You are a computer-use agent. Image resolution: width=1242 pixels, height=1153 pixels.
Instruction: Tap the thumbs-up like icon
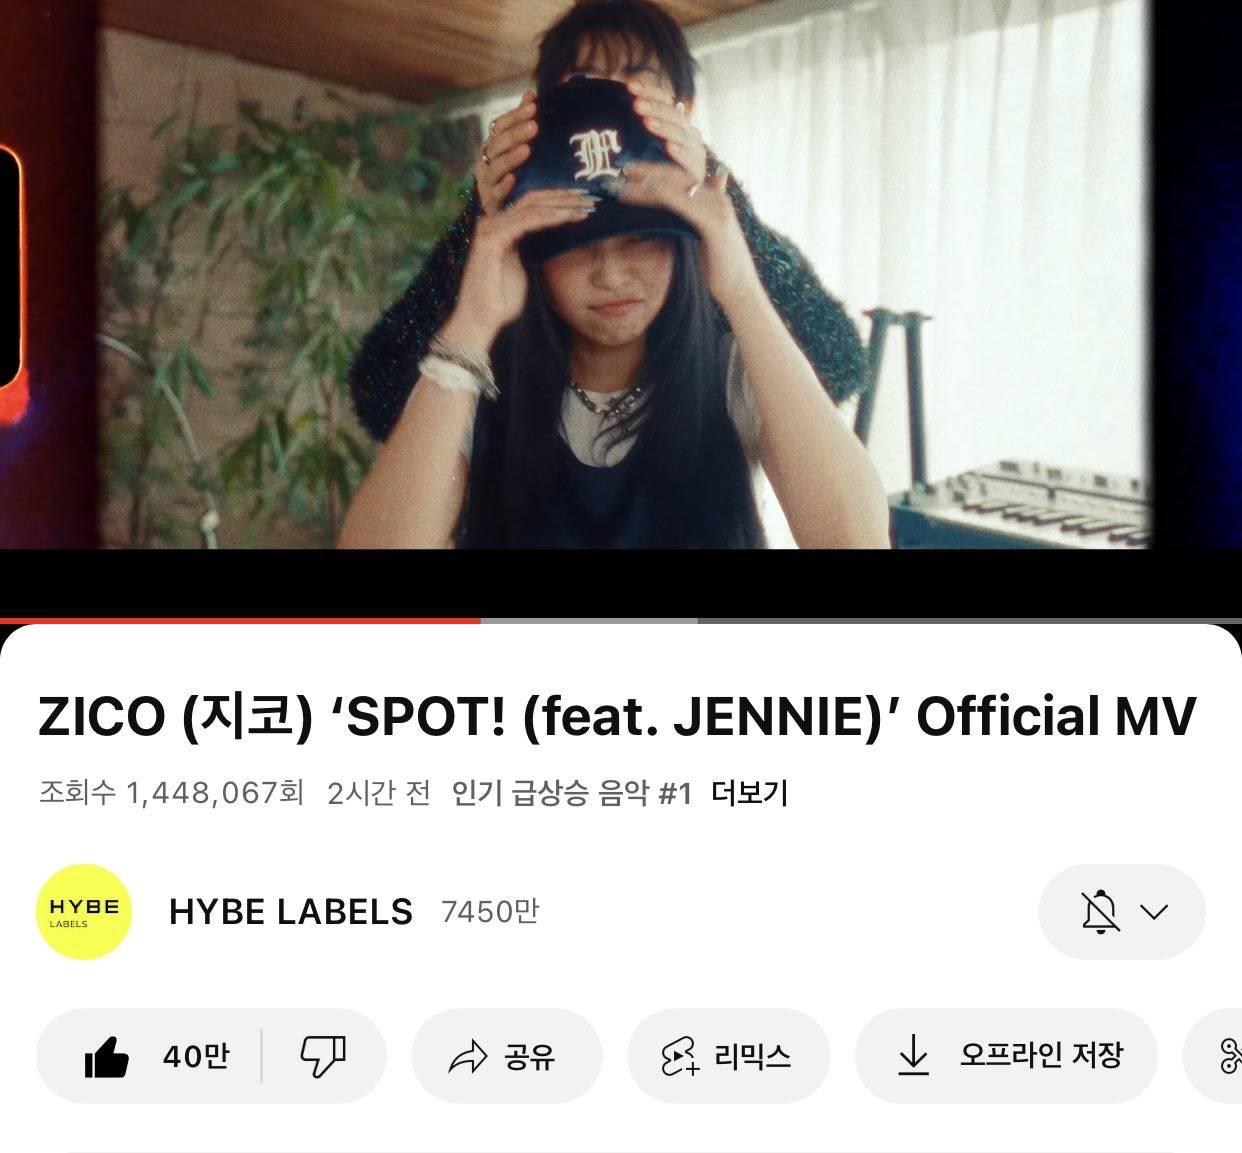tap(107, 1056)
